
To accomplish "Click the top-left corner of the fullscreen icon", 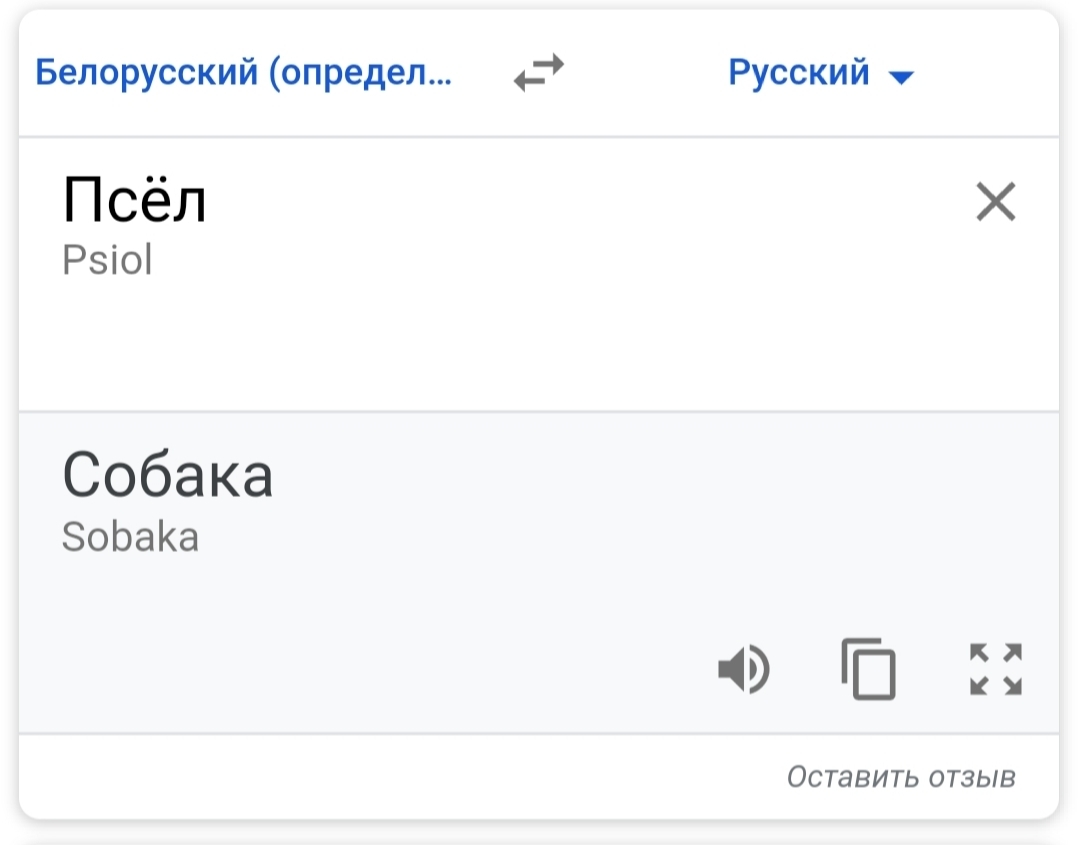I will point(979,652).
